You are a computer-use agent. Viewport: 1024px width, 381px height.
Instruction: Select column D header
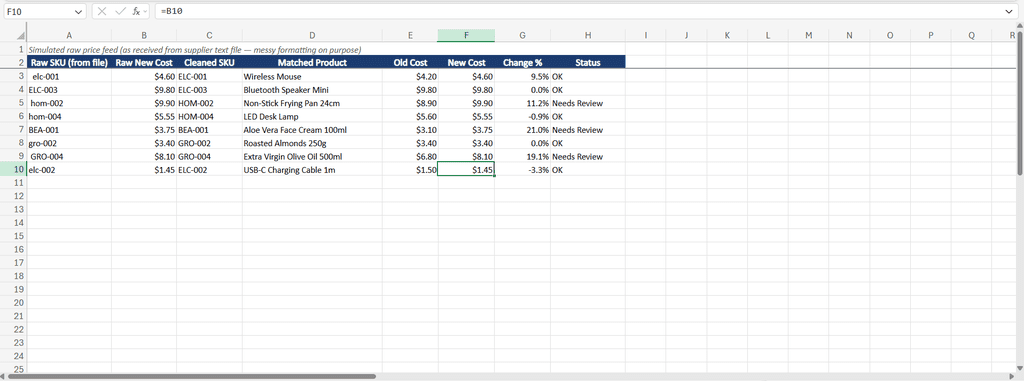(312, 35)
